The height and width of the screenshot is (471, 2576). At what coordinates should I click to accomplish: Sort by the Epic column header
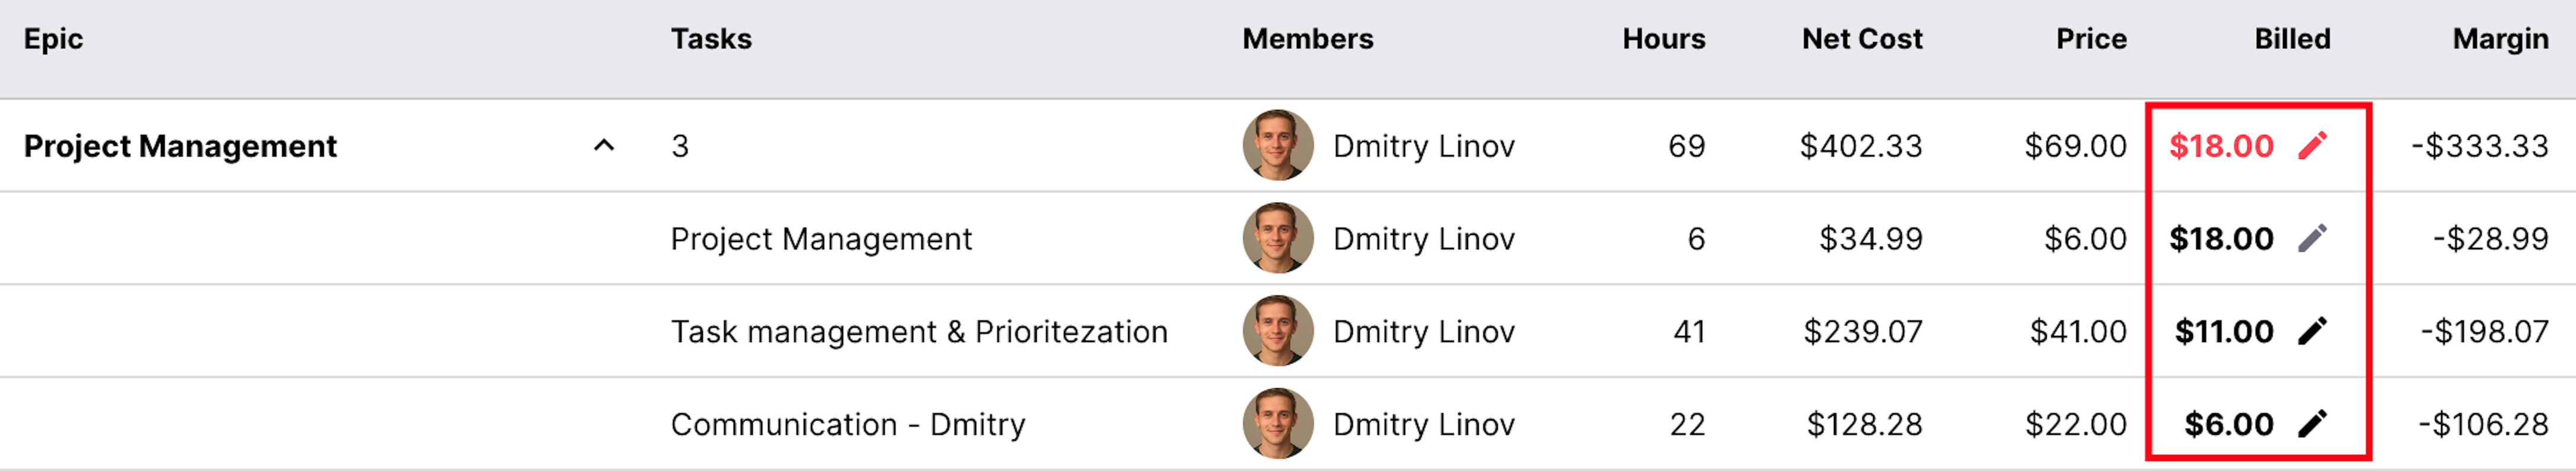[x=53, y=39]
